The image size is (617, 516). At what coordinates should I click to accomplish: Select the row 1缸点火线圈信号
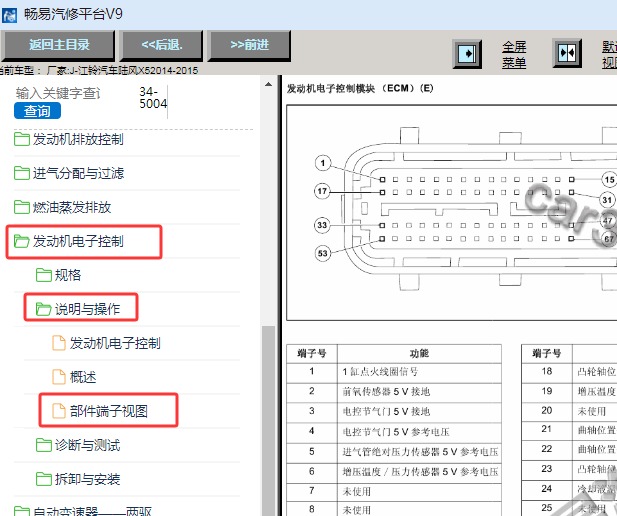(x=394, y=372)
